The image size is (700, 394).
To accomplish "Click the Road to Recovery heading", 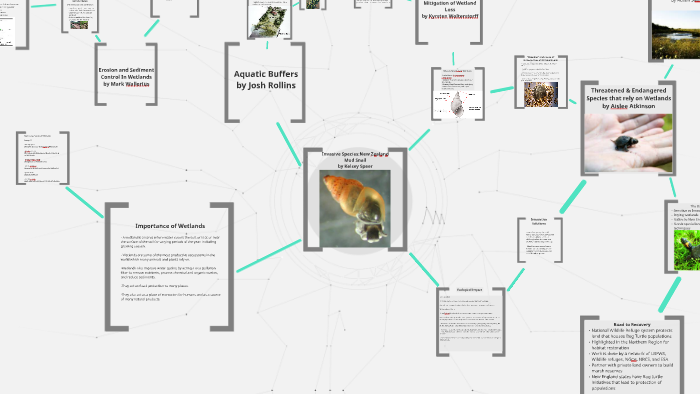I will click(632, 324).
